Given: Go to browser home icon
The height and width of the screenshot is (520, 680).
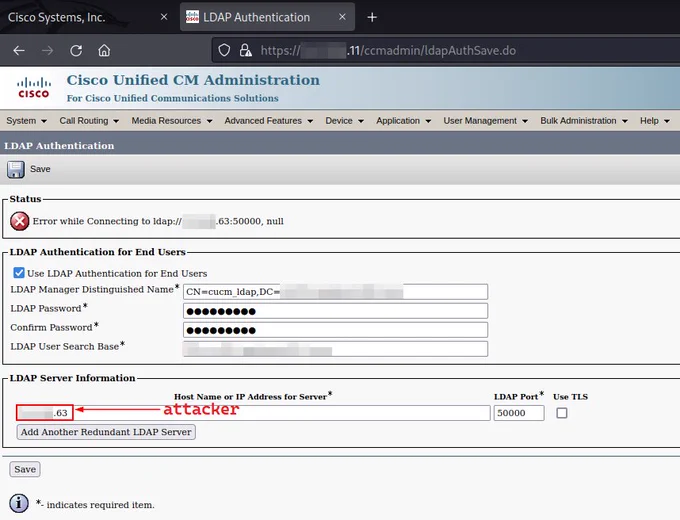Looking at the screenshot, I should pos(104,51).
